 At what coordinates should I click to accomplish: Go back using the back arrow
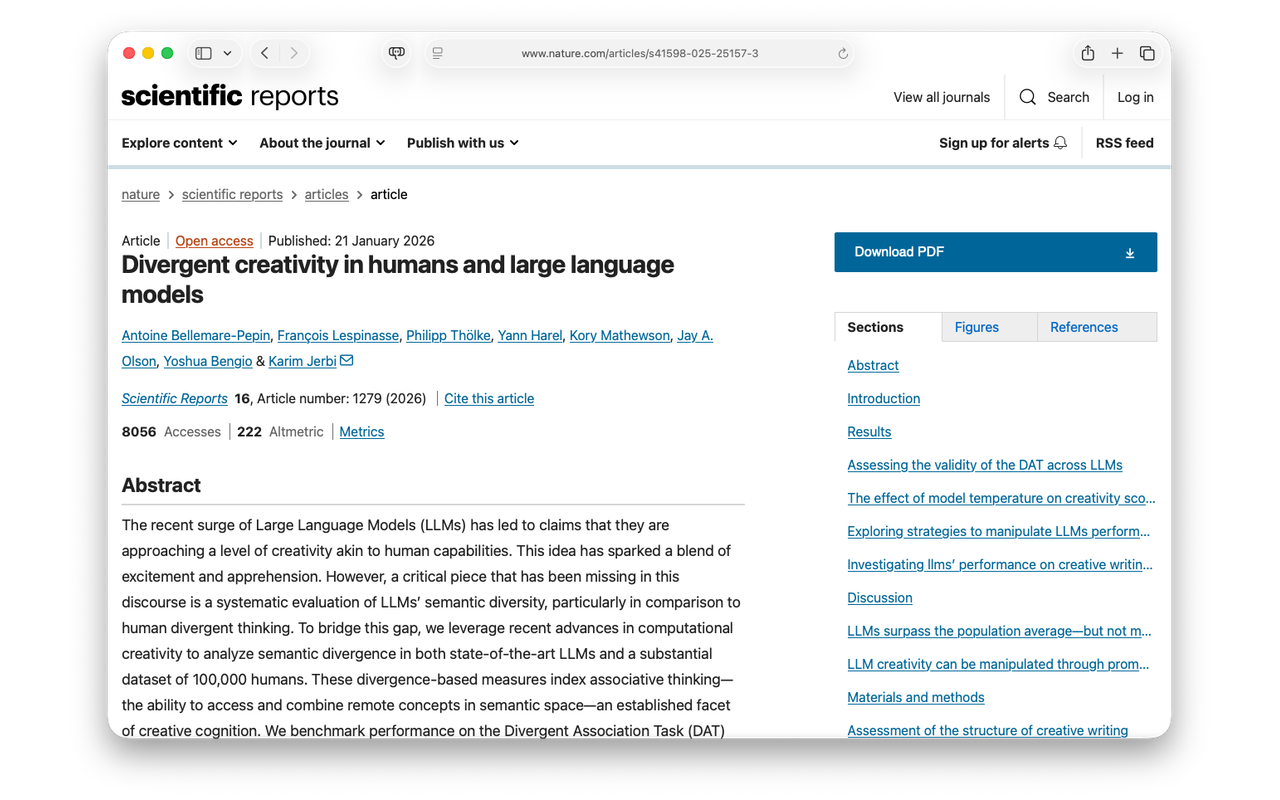tap(264, 52)
